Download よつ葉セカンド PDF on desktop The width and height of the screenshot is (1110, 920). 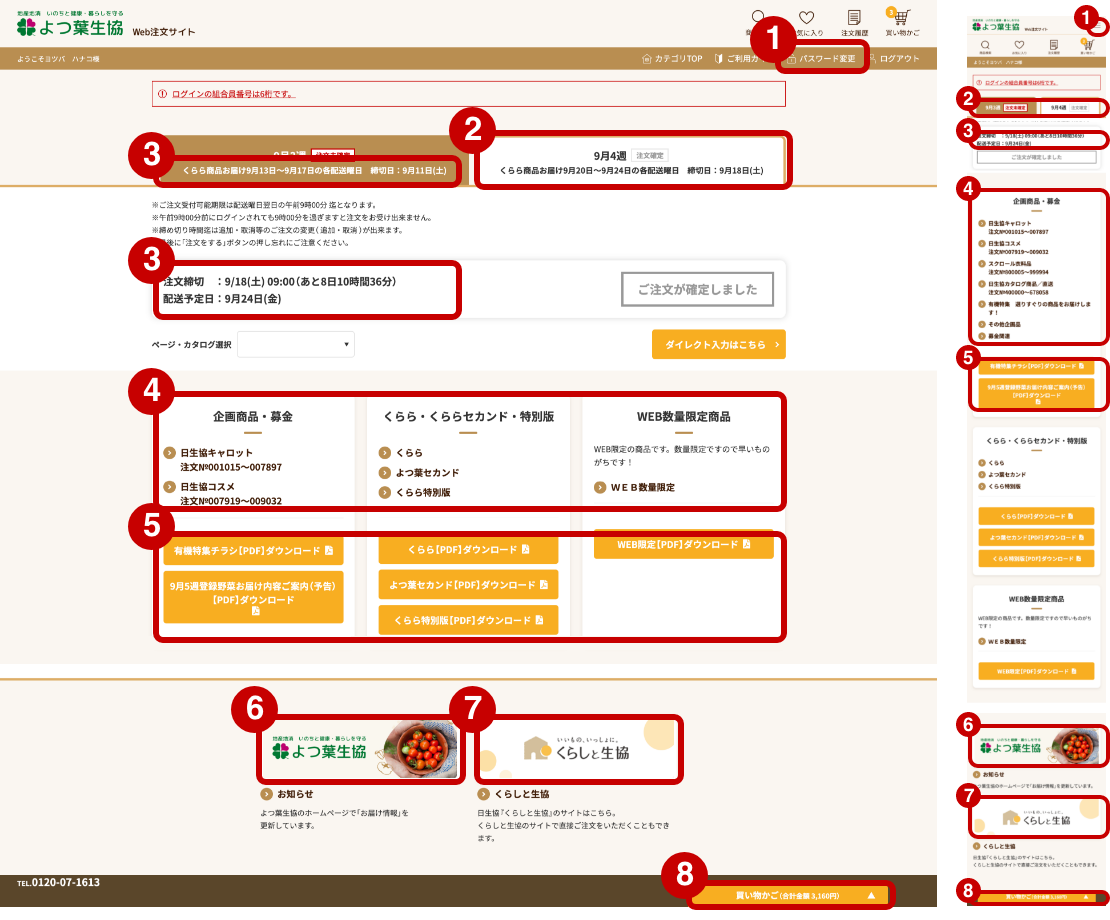tap(468, 585)
